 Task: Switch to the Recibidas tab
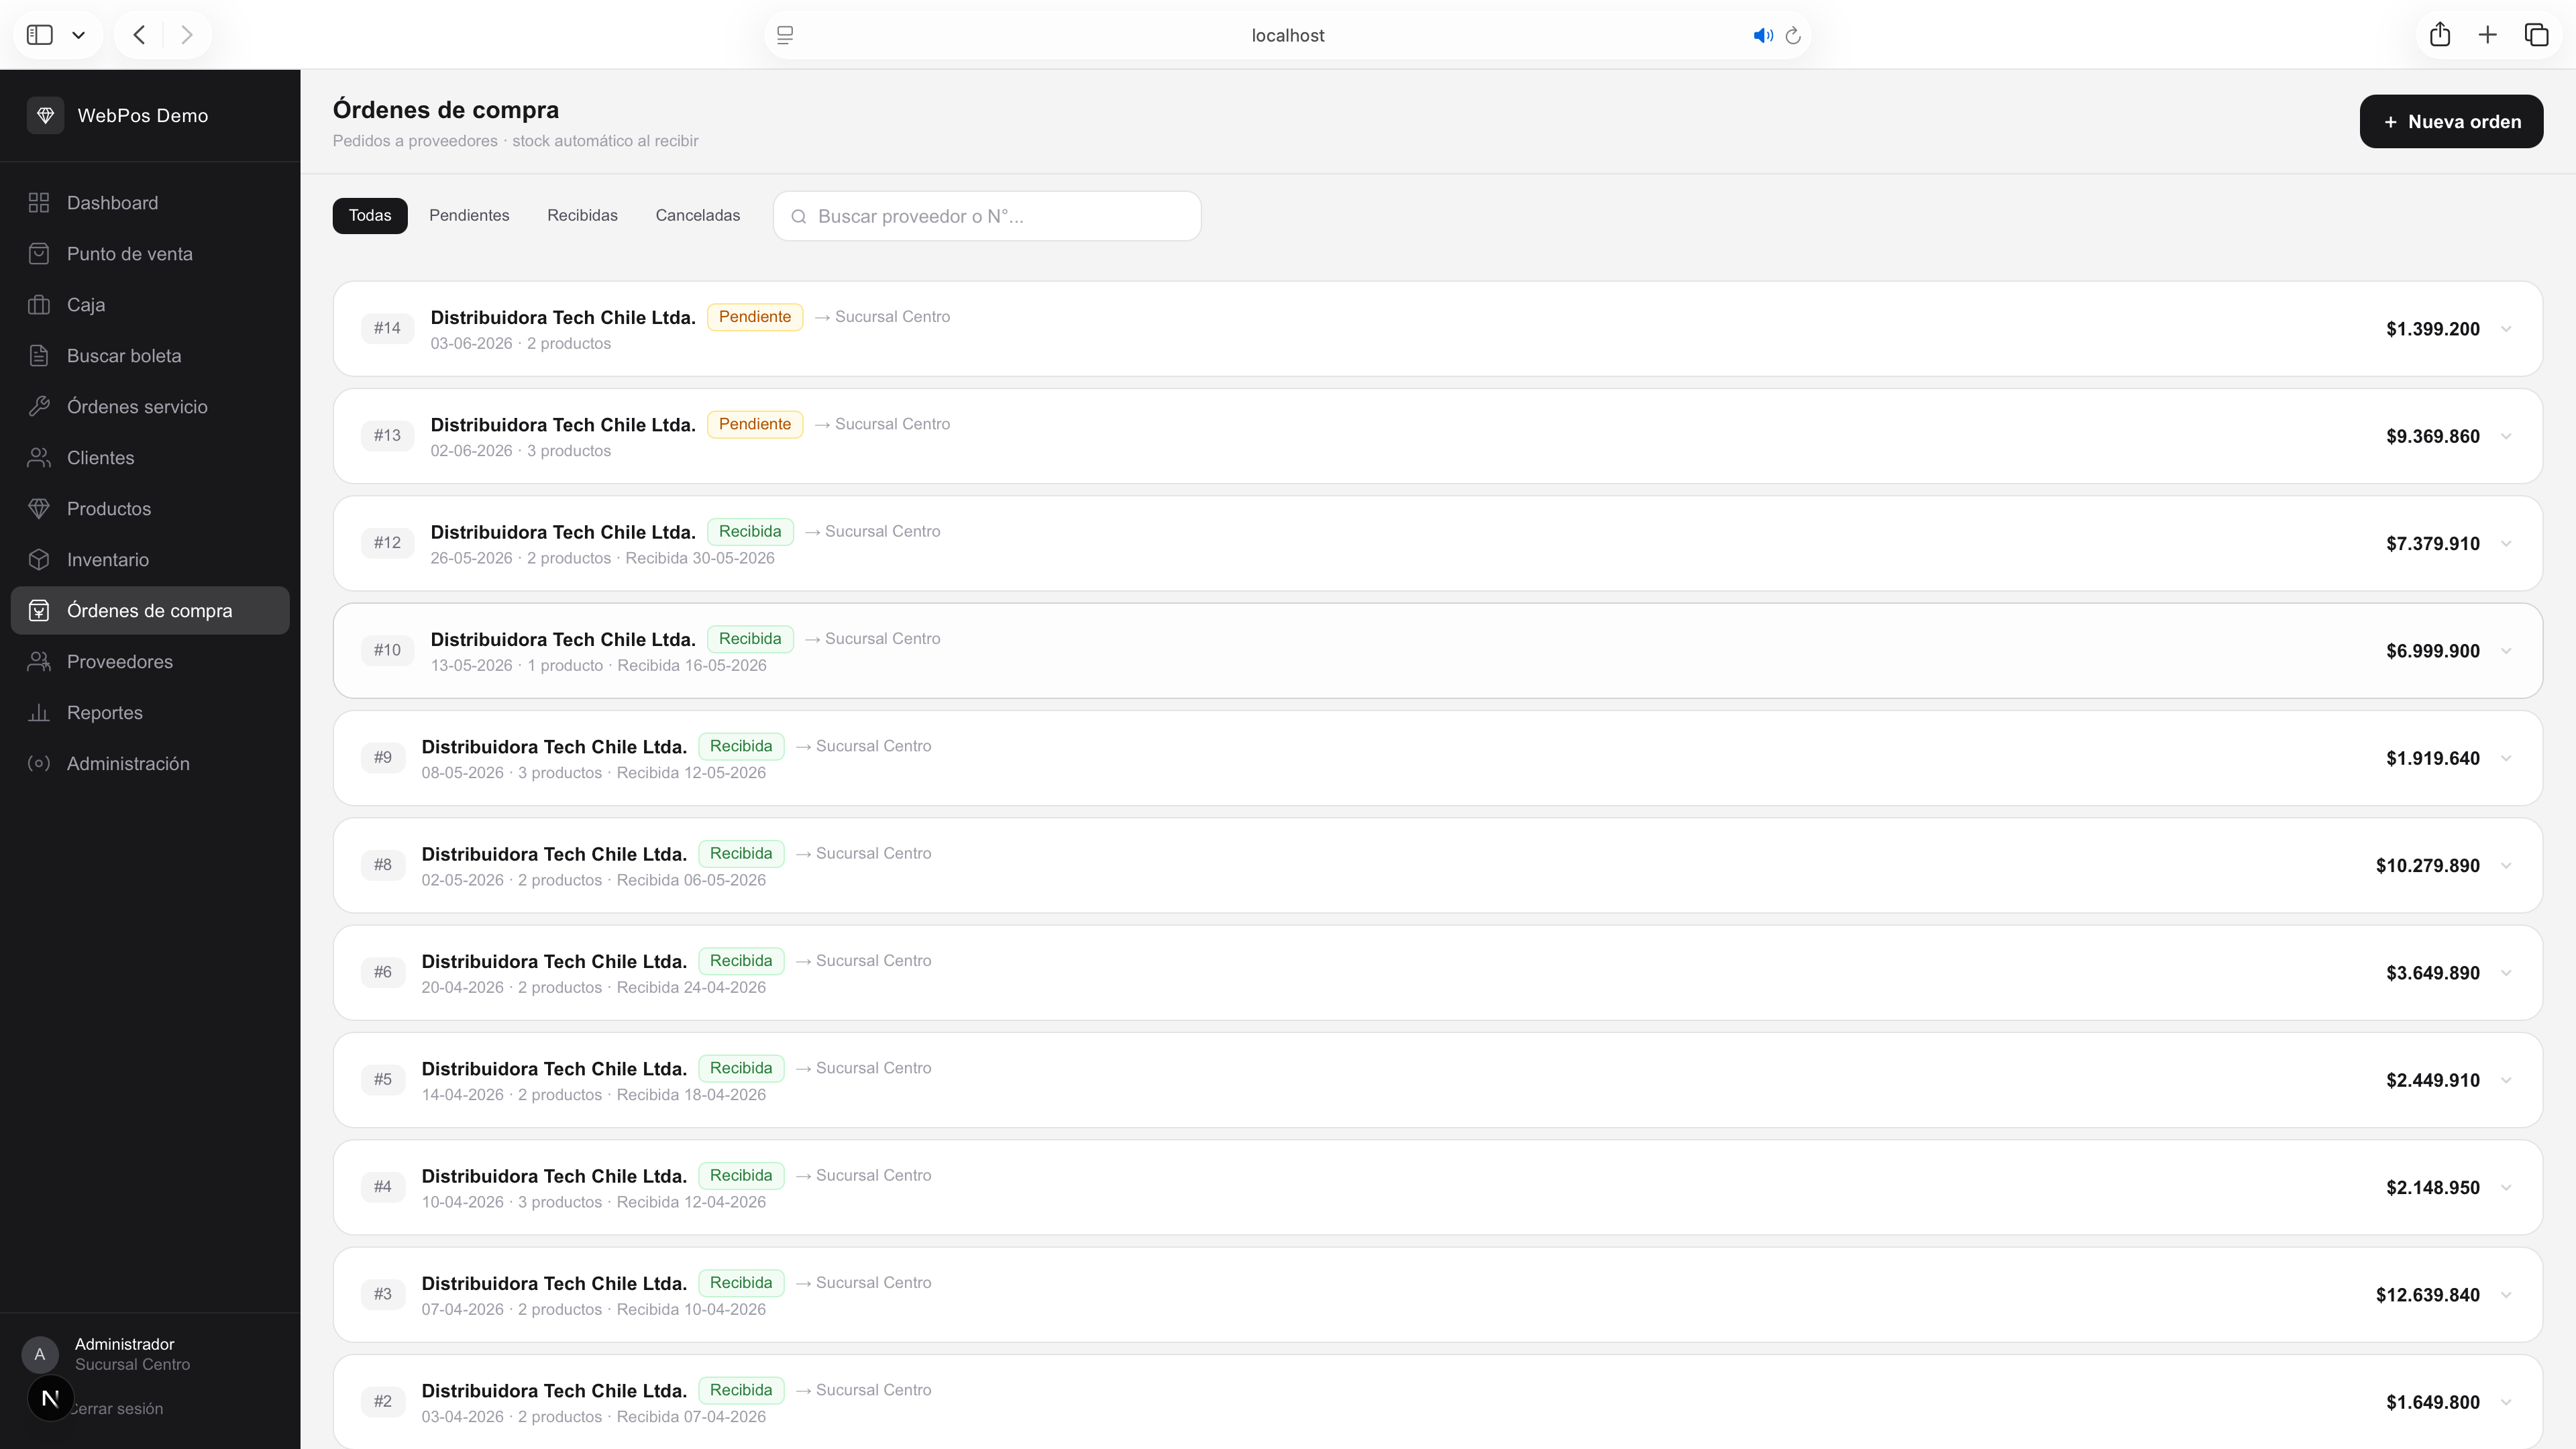tap(582, 216)
